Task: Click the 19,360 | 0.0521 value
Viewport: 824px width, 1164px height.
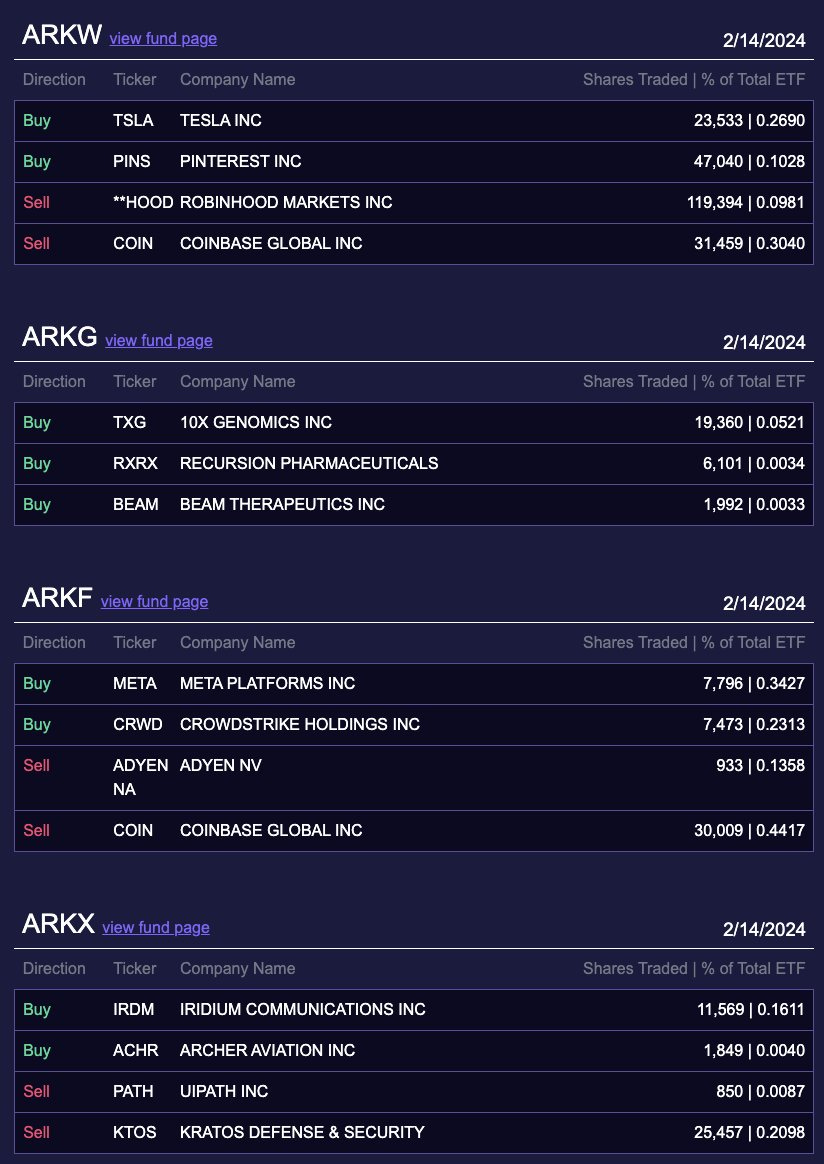Action: click(749, 422)
